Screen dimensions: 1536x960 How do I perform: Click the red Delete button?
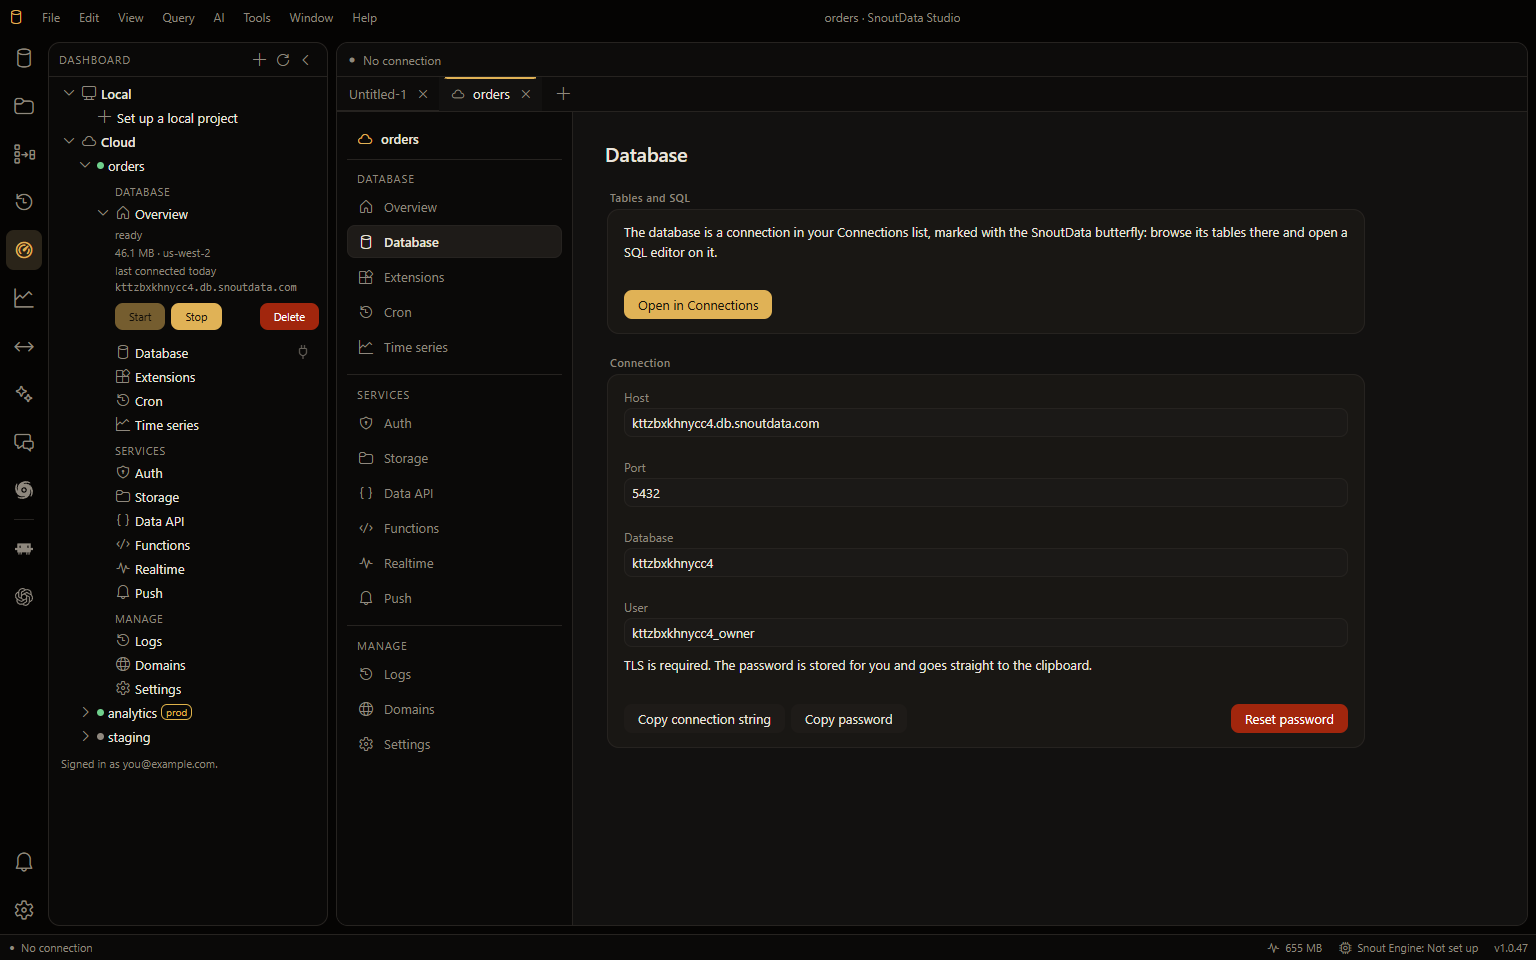[289, 317]
